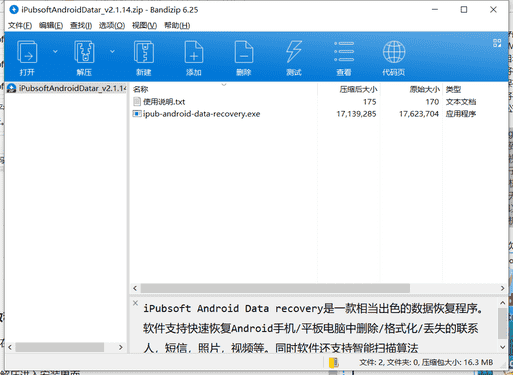Click the file list horizontal scrollbar thumb
This screenshot has width=513, height=375.
point(275,288)
